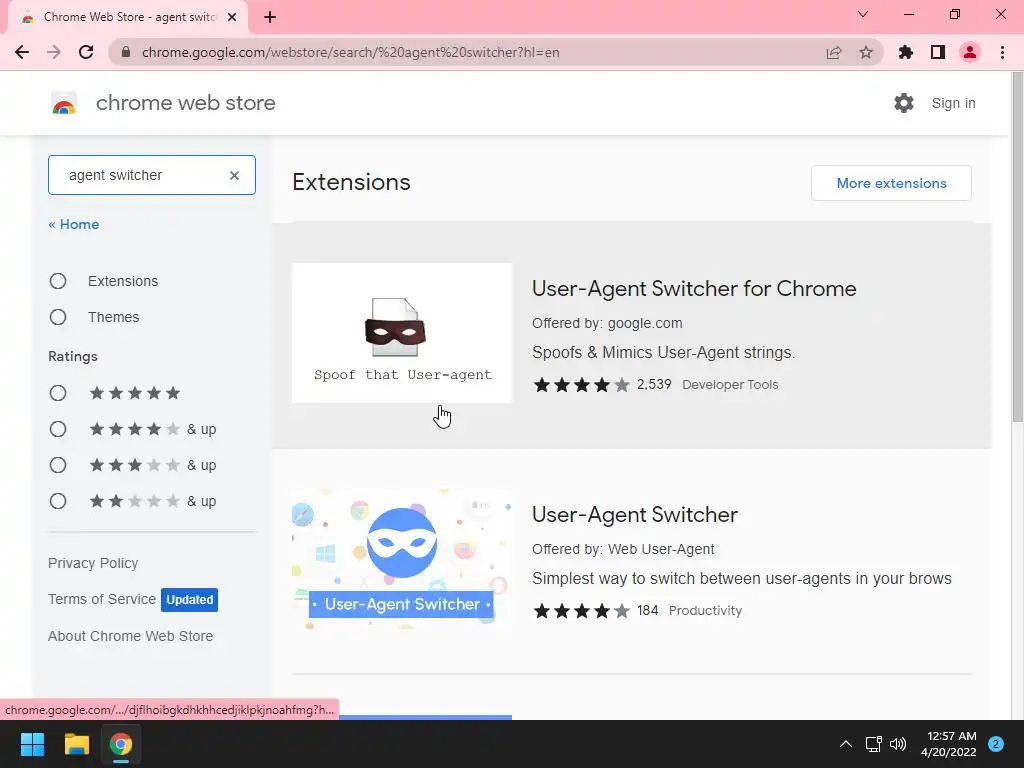The height and width of the screenshot is (768, 1024).
Task: Click the page vertical scrollbar
Action: click(x=1017, y=248)
